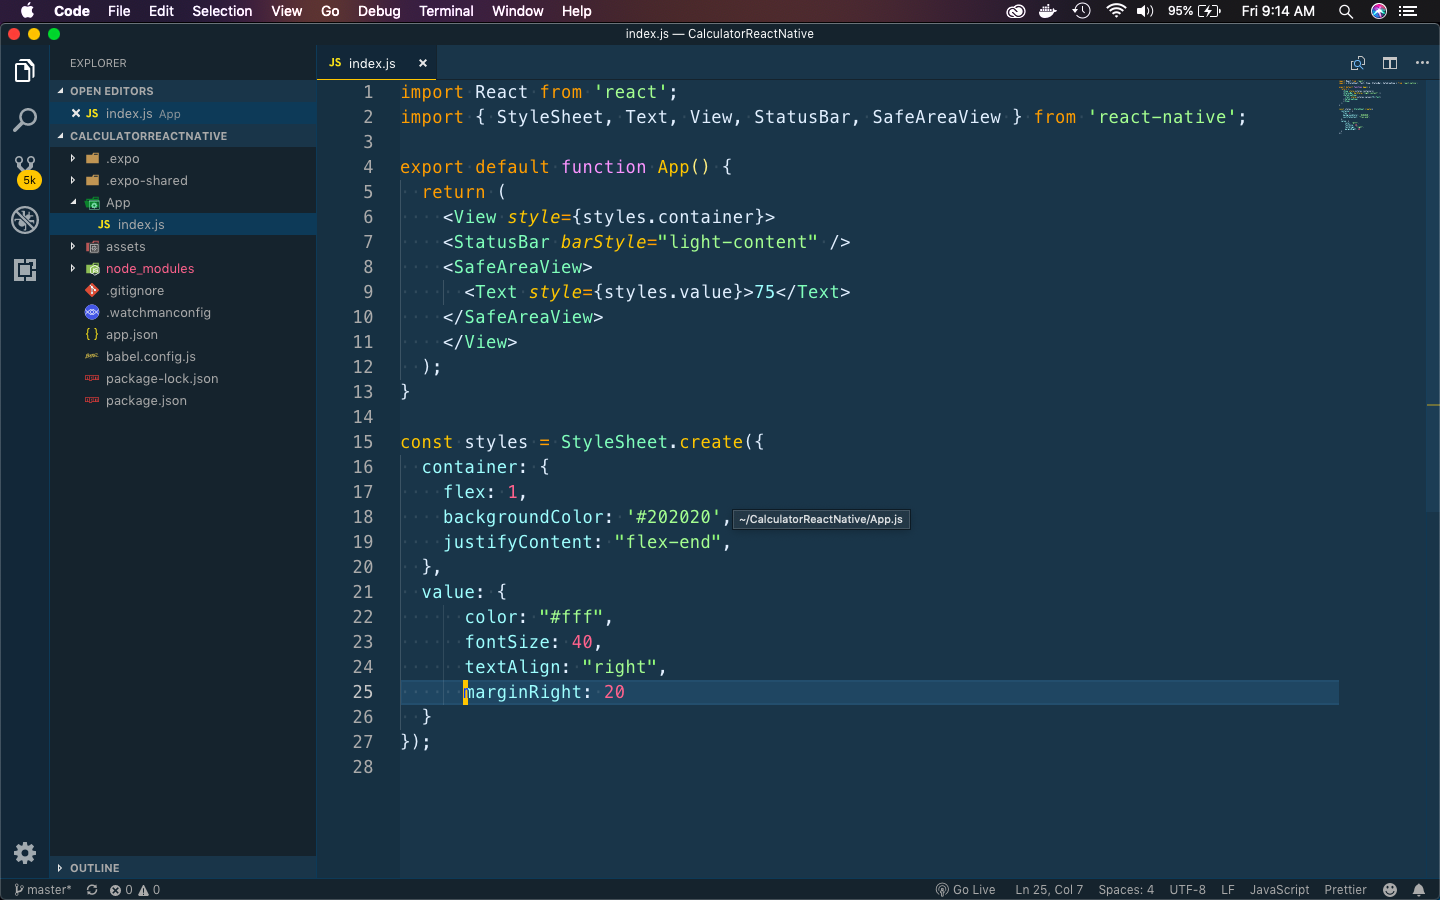
Task: Click the "#fff" color value in code
Action: pos(571,617)
